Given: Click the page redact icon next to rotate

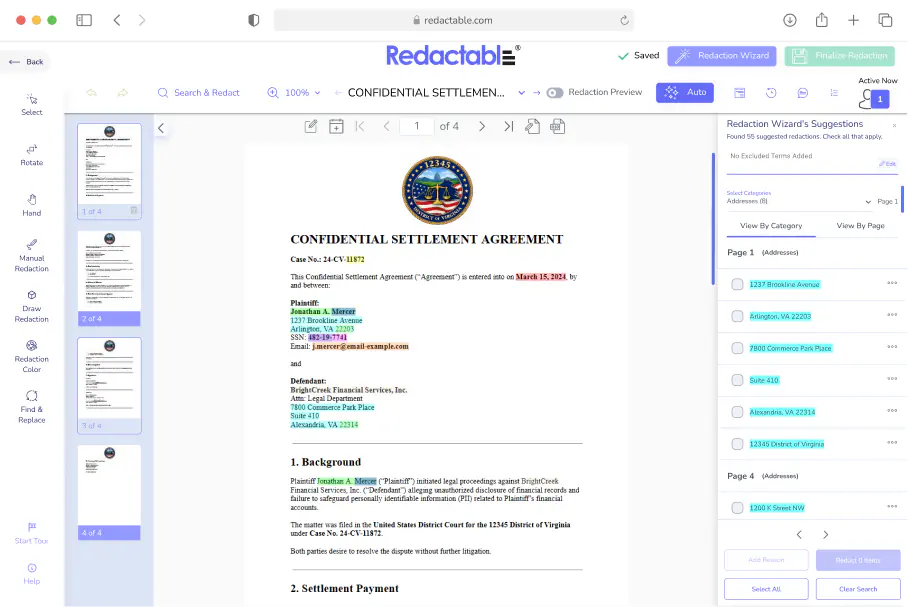Looking at the screenshot, I should [x=557, y=126].
